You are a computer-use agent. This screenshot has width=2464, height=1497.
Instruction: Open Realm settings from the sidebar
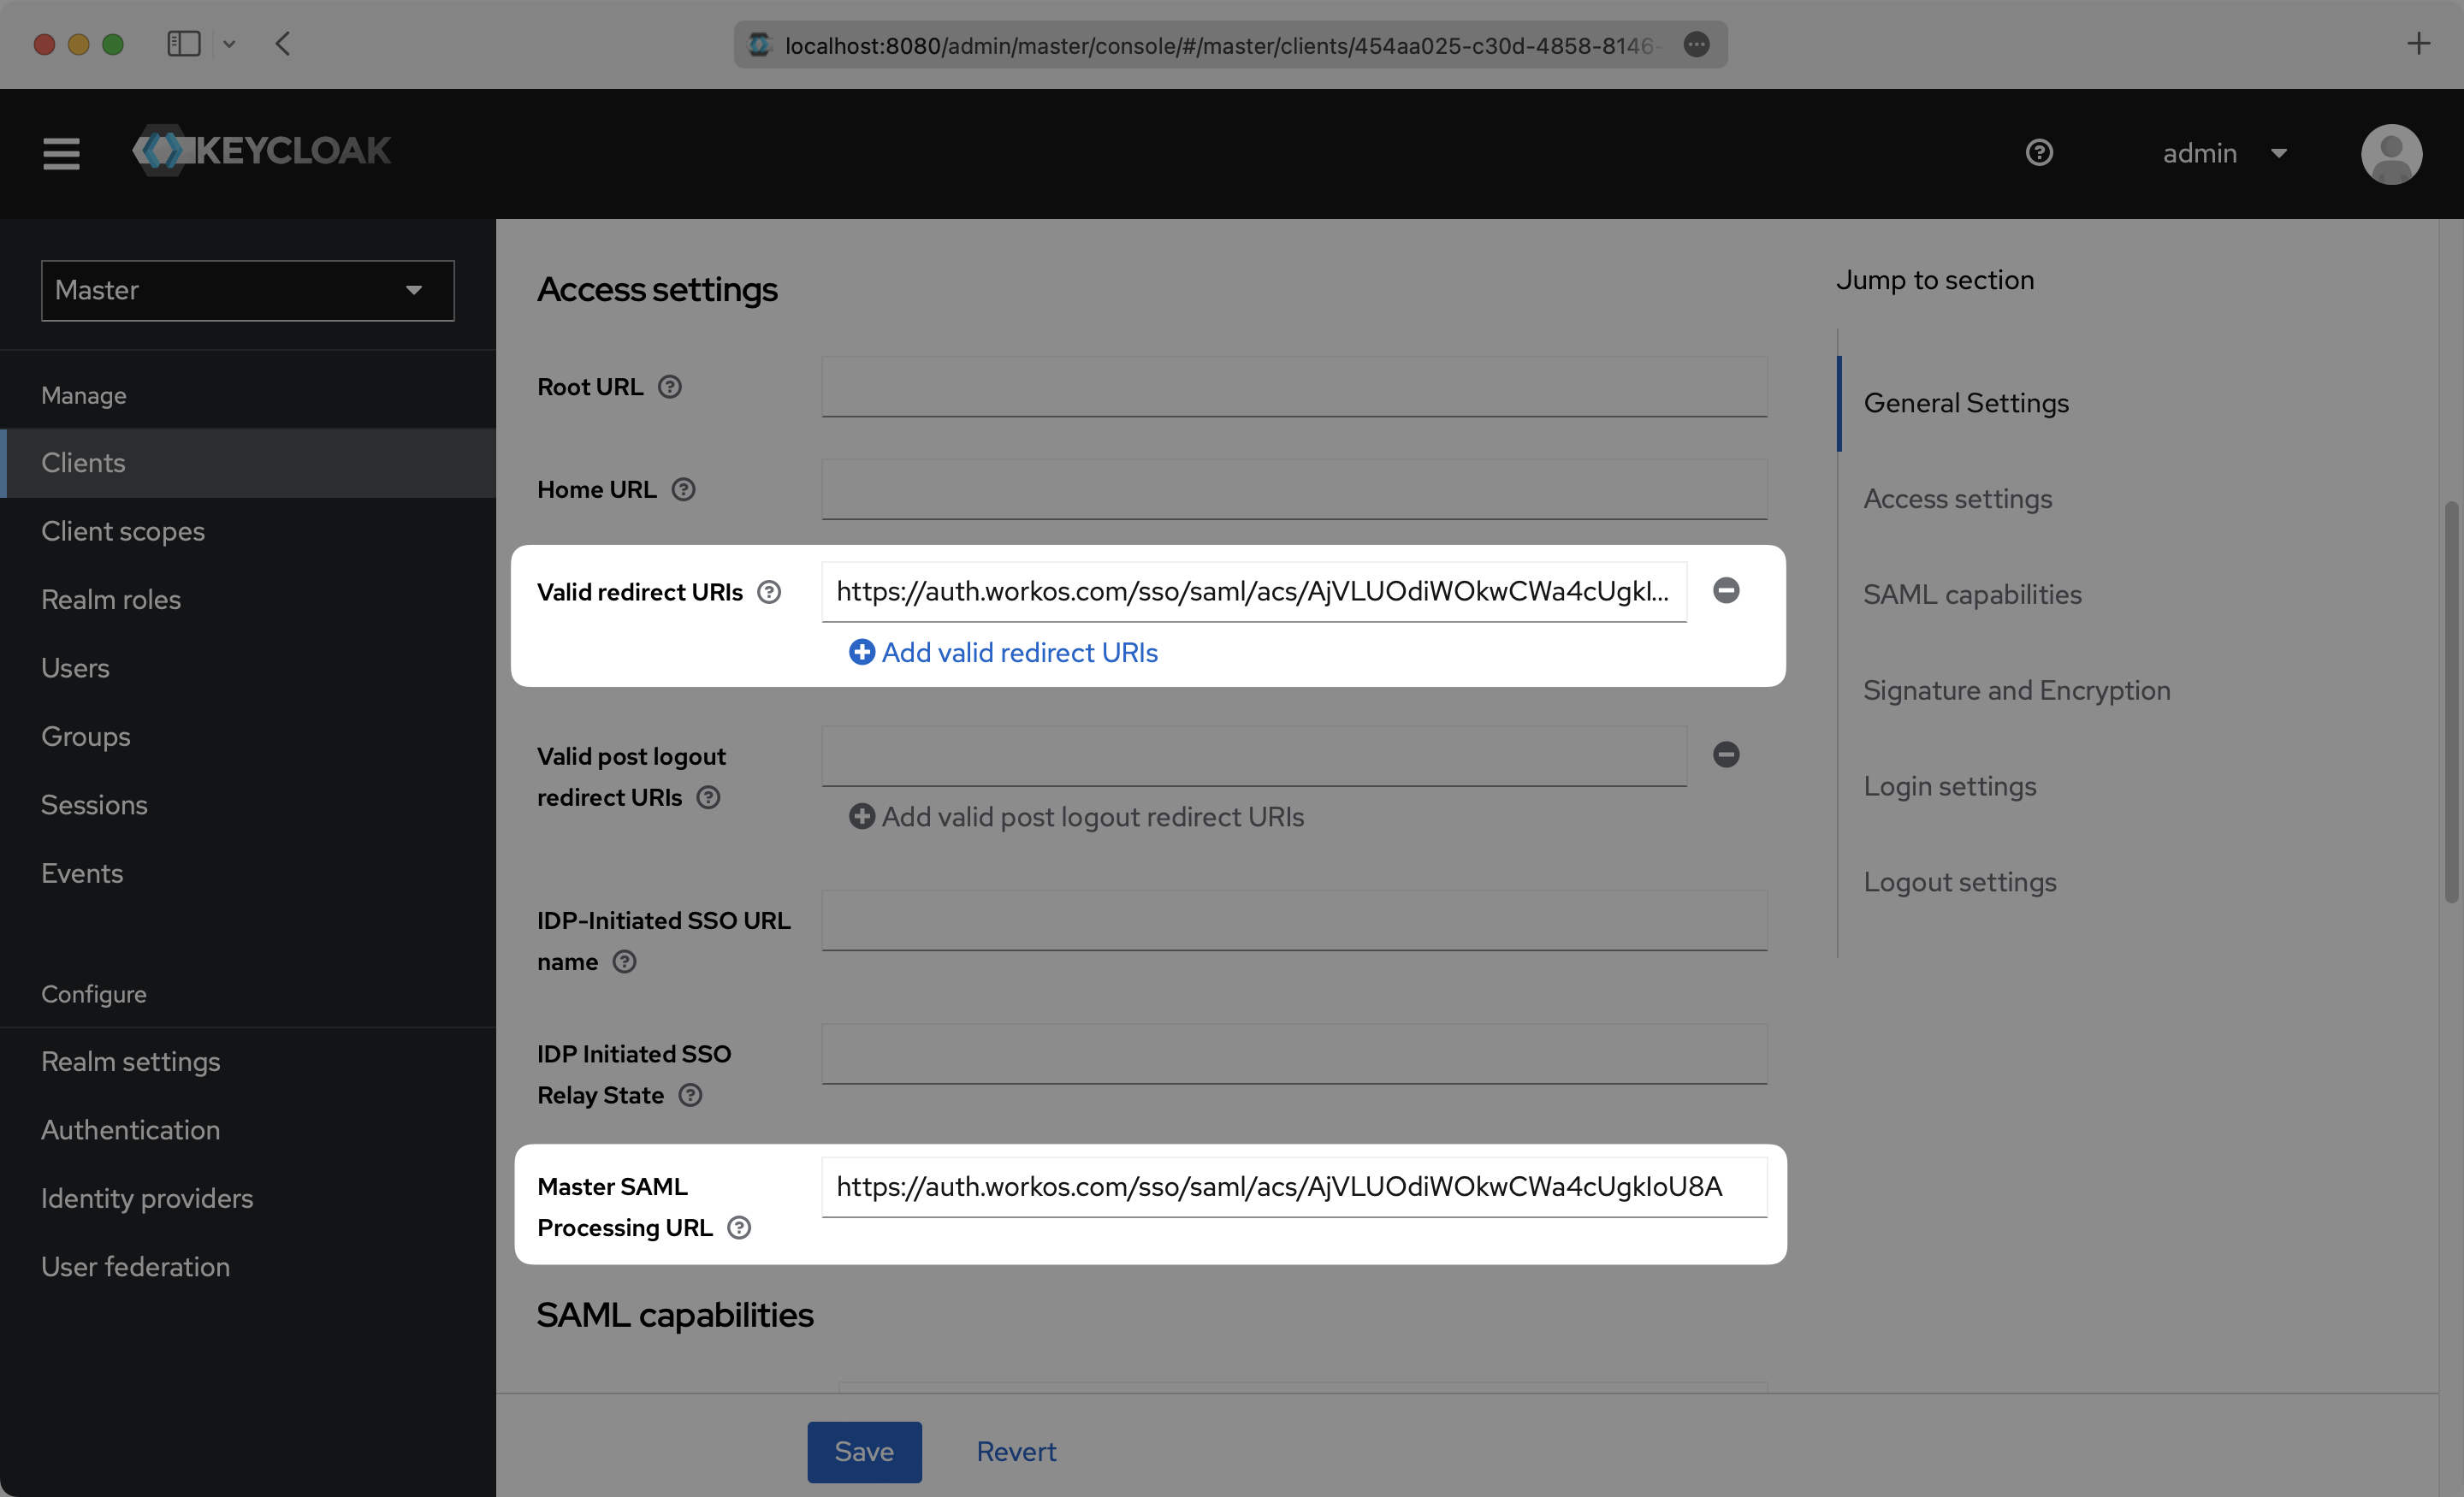point(130,1061)
